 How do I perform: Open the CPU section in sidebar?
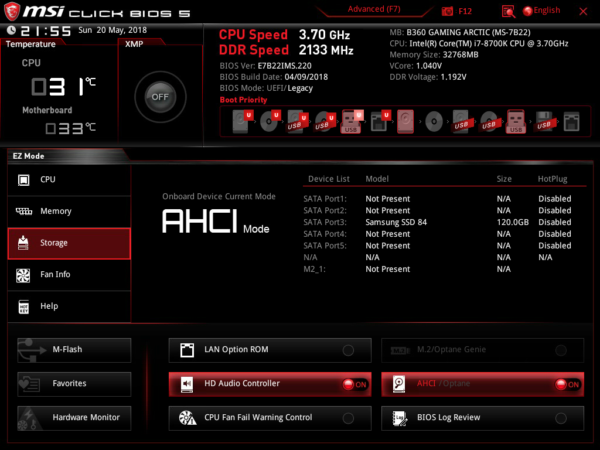[x=69, y=180]
